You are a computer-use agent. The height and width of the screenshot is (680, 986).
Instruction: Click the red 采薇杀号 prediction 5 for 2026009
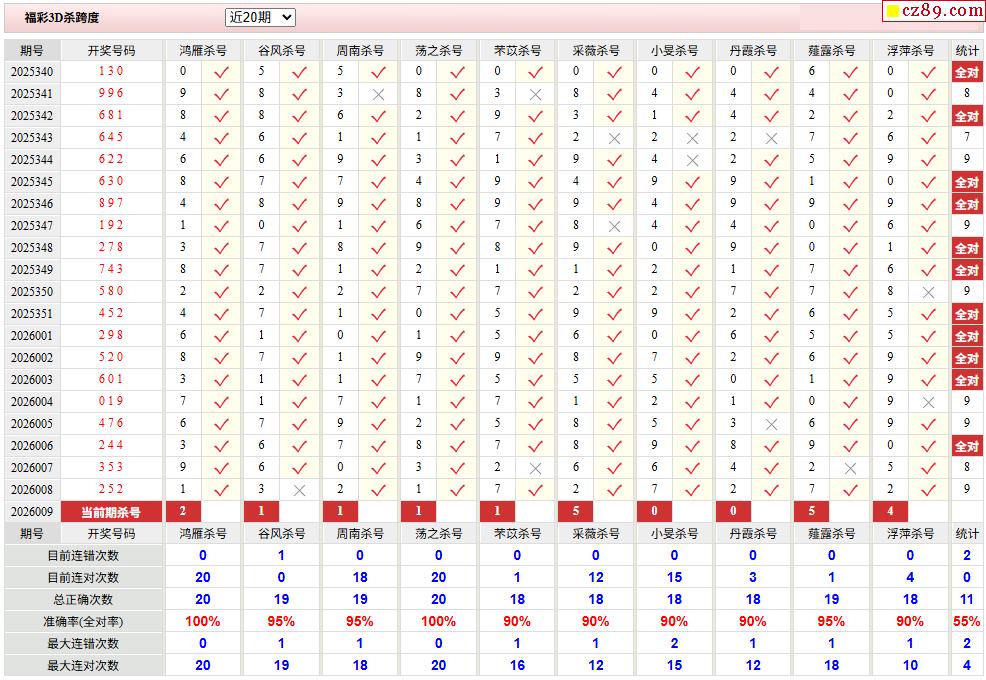pyautogui.click(x=576, y=512)
